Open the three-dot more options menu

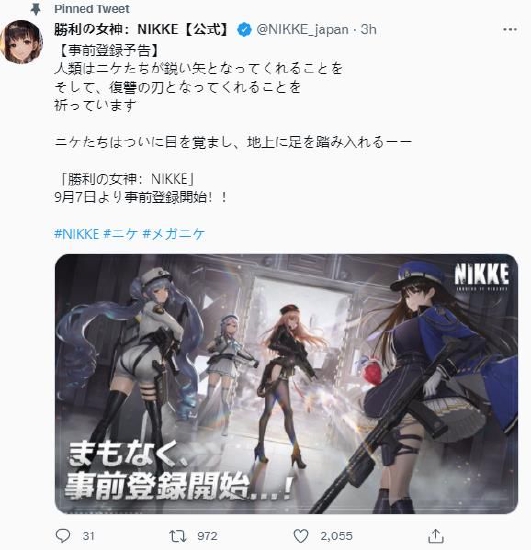(510, 29)
